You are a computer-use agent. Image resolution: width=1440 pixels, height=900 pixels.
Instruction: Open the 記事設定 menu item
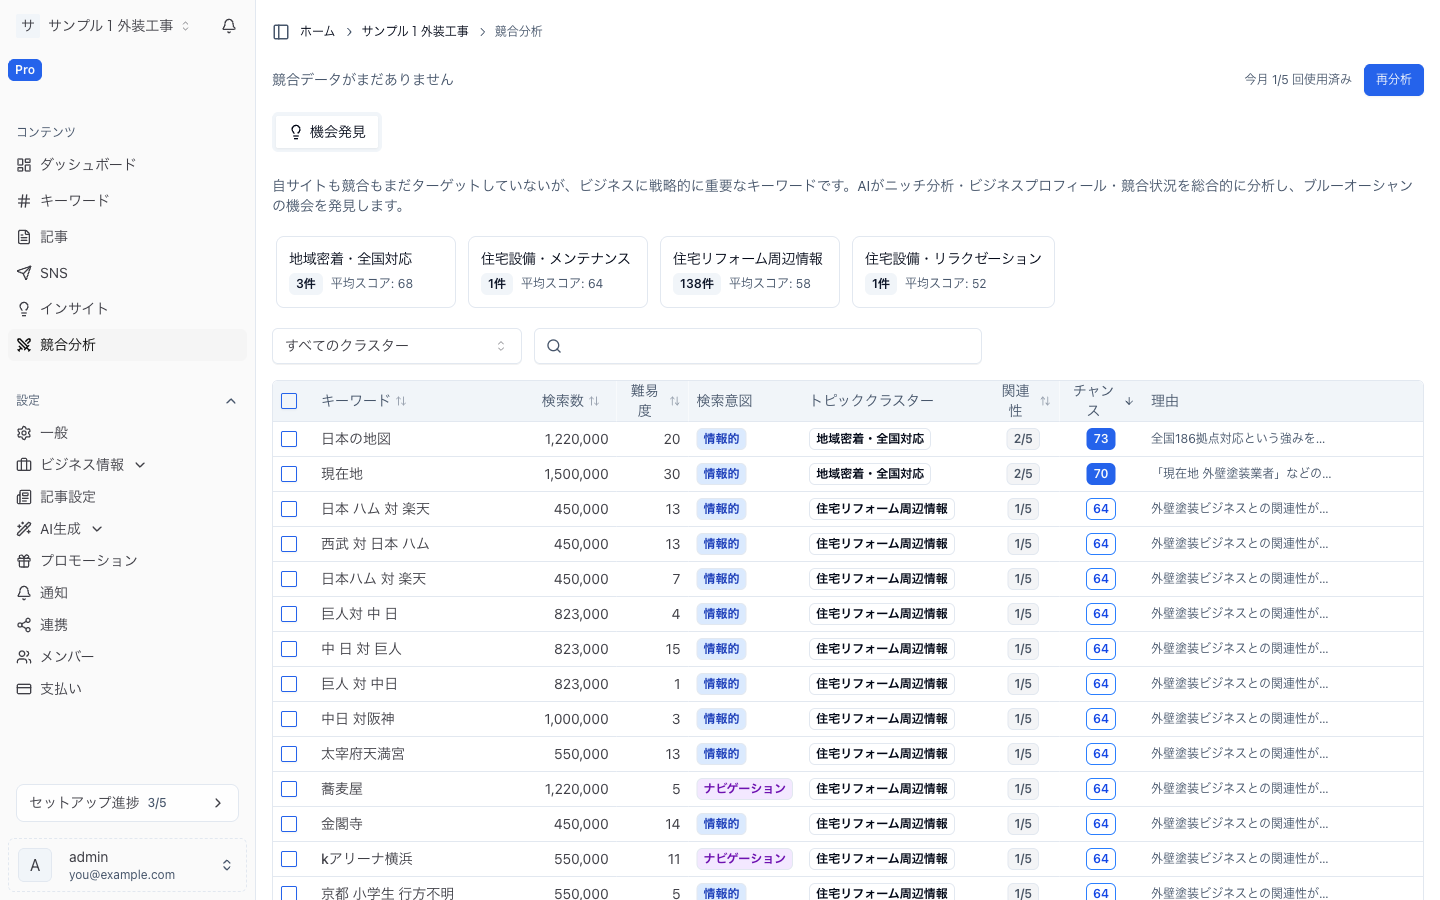[x=127, y=497]
